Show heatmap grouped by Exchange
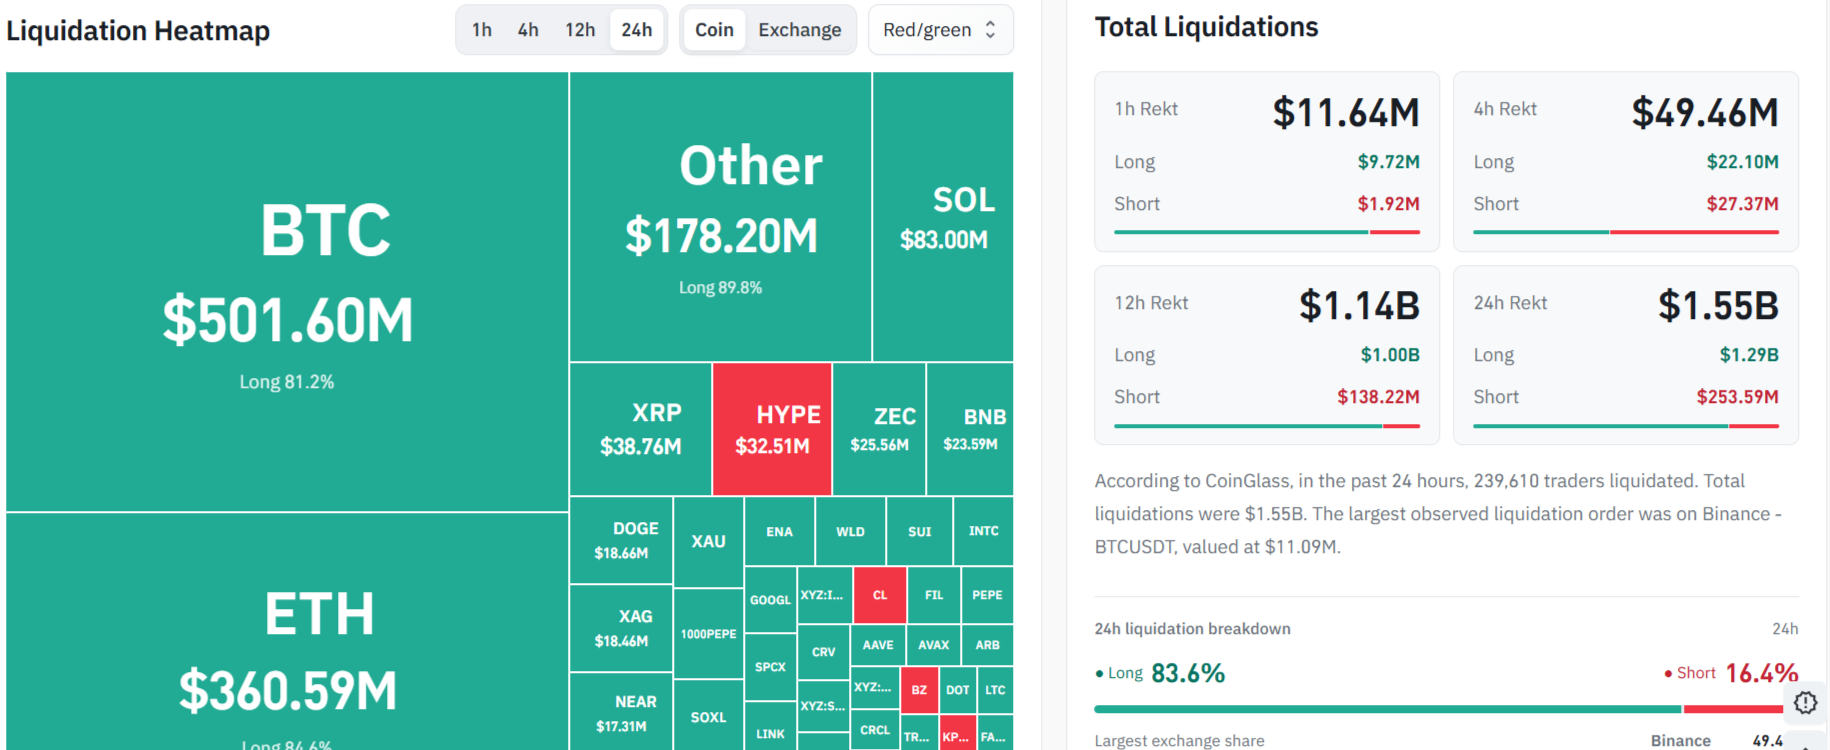 [x=800, y=30]
